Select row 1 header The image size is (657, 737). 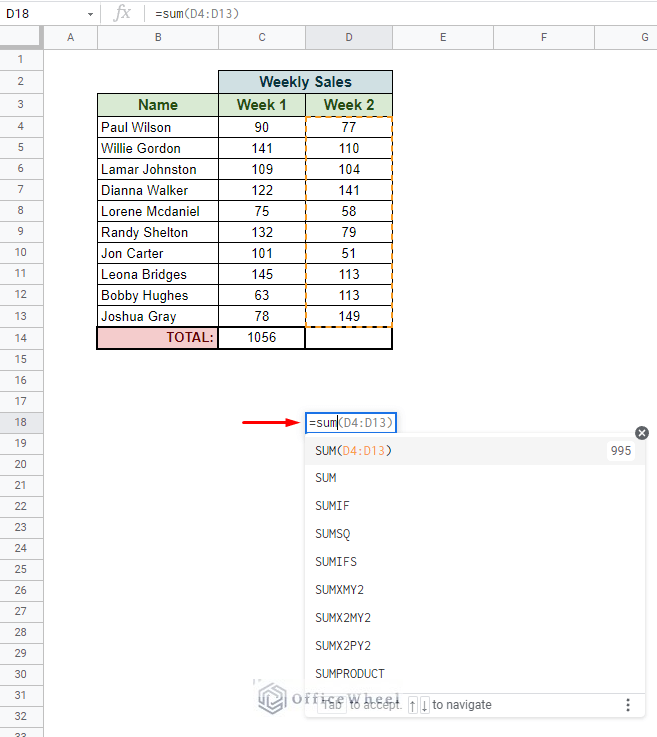(21, 59)
